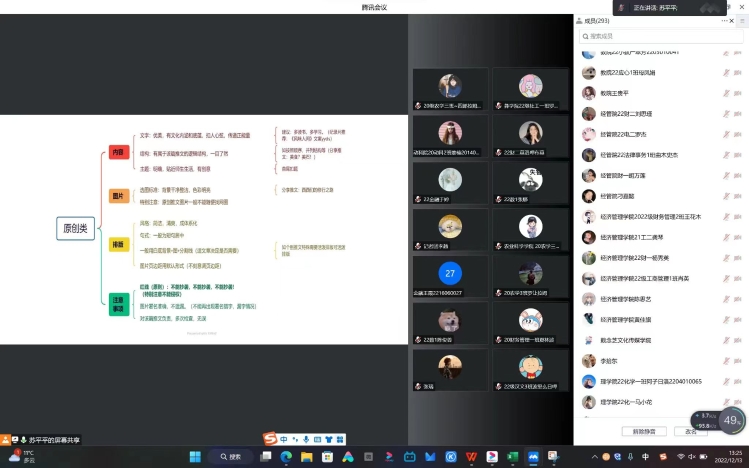Screen dimensions: 749x468
Task: Click the 改名 button
Action: [x=691, y=432]
